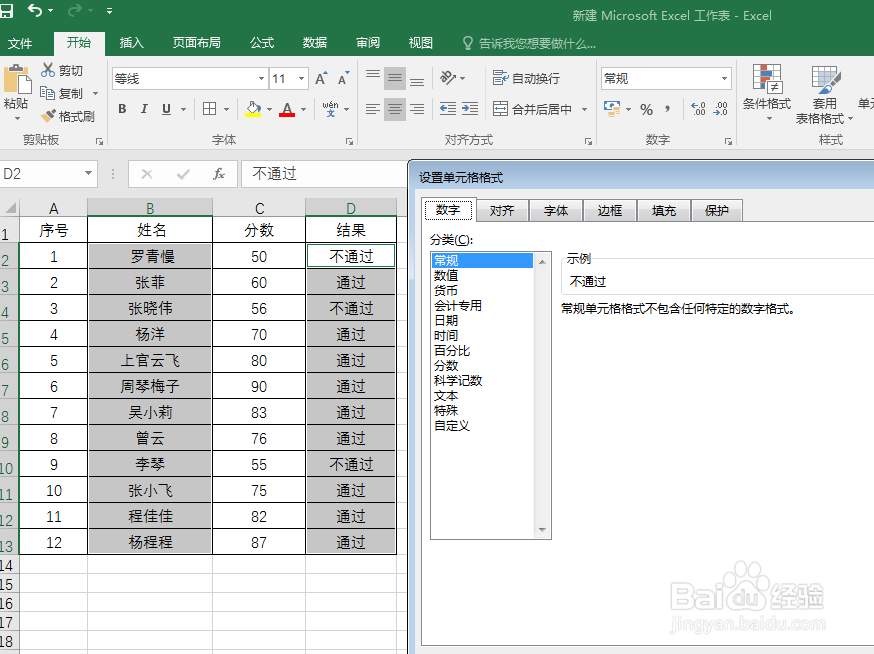Click the Decrease Indent icon
The width and height of the screenshot is (874, 654).
[448, 109]
